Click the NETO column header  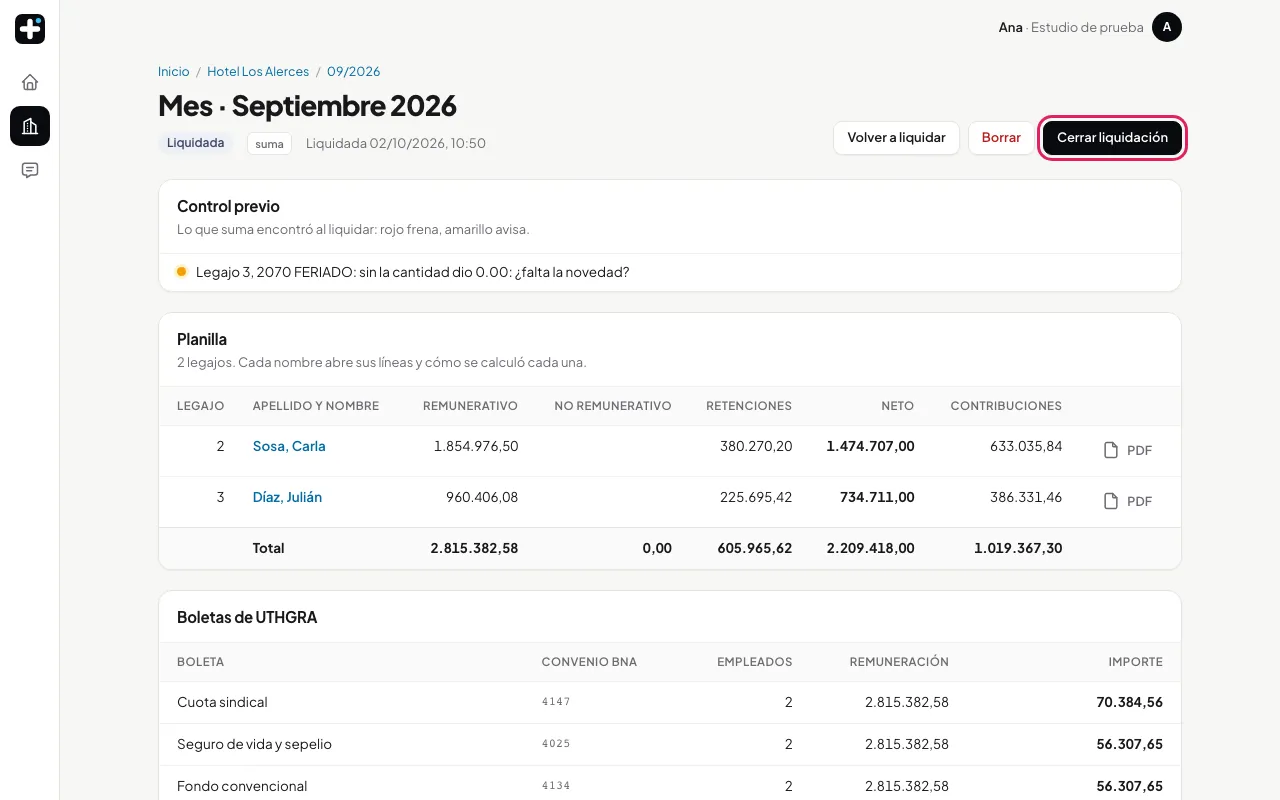click(x=897, y=406)
